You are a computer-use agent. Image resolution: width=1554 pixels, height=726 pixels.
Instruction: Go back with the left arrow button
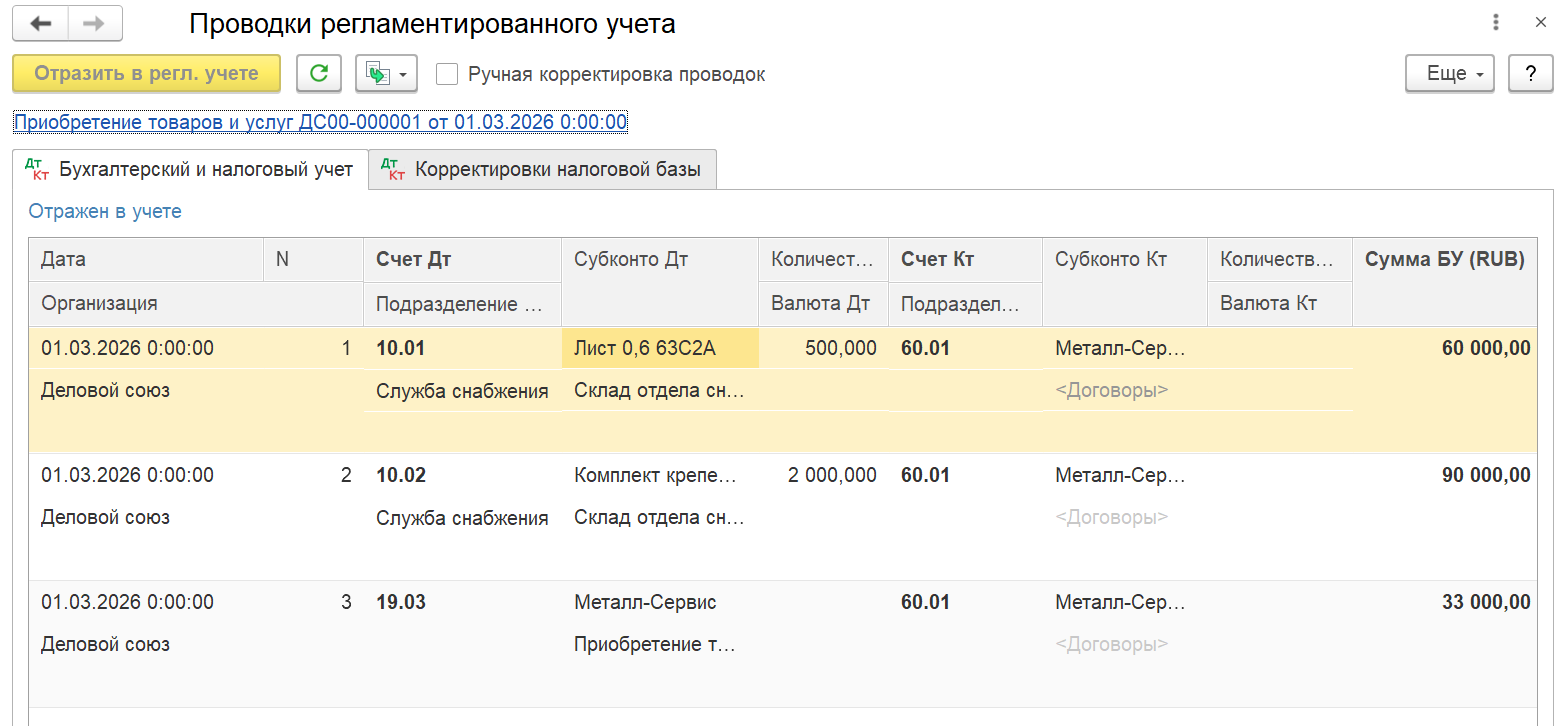(41, 23)
